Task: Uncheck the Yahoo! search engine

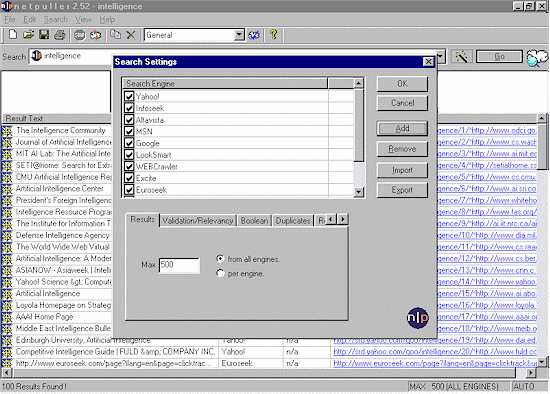Action: [x=129, y=96]
